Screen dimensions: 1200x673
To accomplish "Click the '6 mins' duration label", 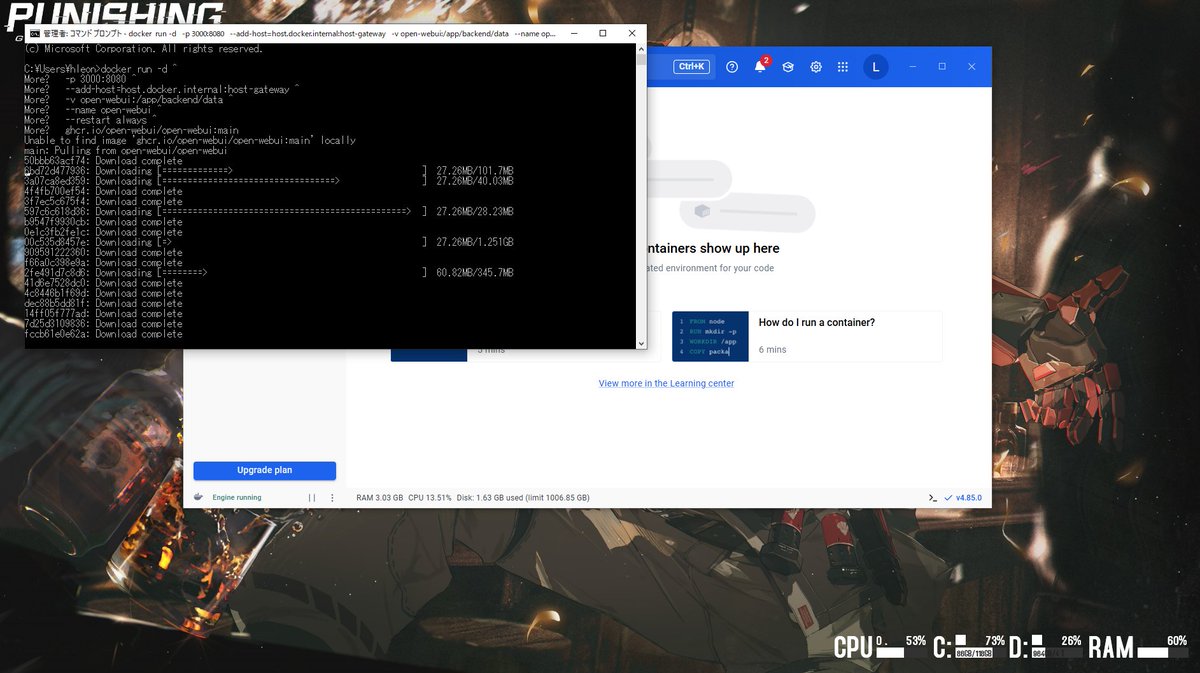I will pyautogui.click(x=773, y=350).
